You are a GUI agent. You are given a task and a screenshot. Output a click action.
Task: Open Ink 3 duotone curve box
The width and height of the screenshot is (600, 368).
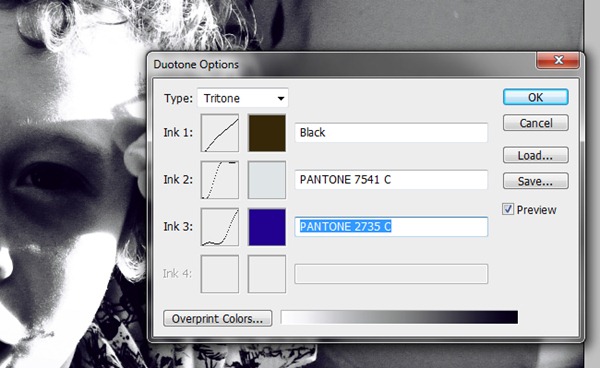pyautogui.click(x=220, y=227)
